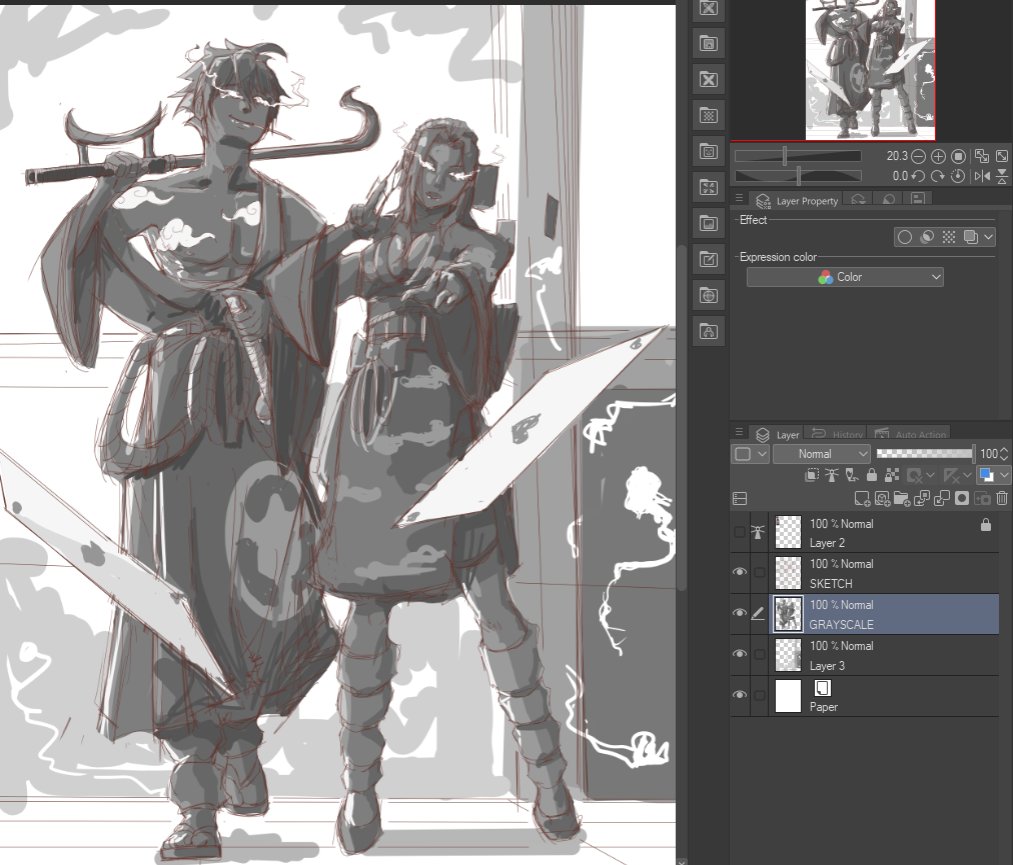The image size is (1013, 865).
Task: Switch to the Layer tab
Action: [x=778, y=435]
